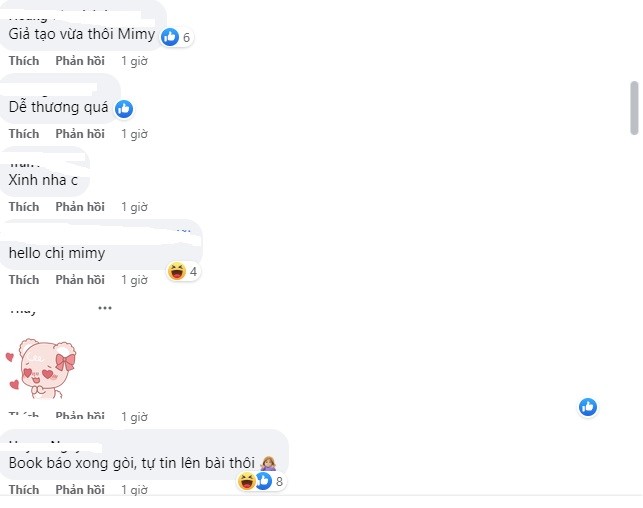Screen dimensions: 643x508
Task: Click the vertical scrollbar thumb
Action: 634,108
